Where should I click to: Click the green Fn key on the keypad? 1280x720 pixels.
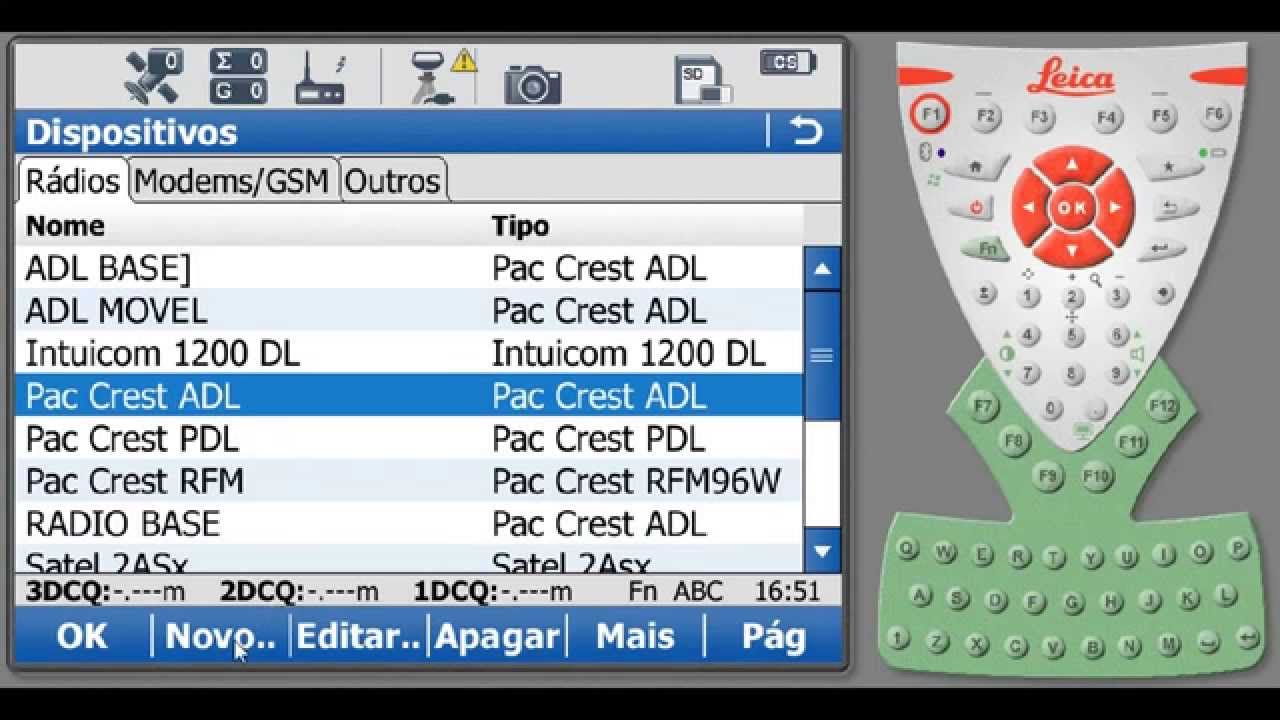click(987, 249)
